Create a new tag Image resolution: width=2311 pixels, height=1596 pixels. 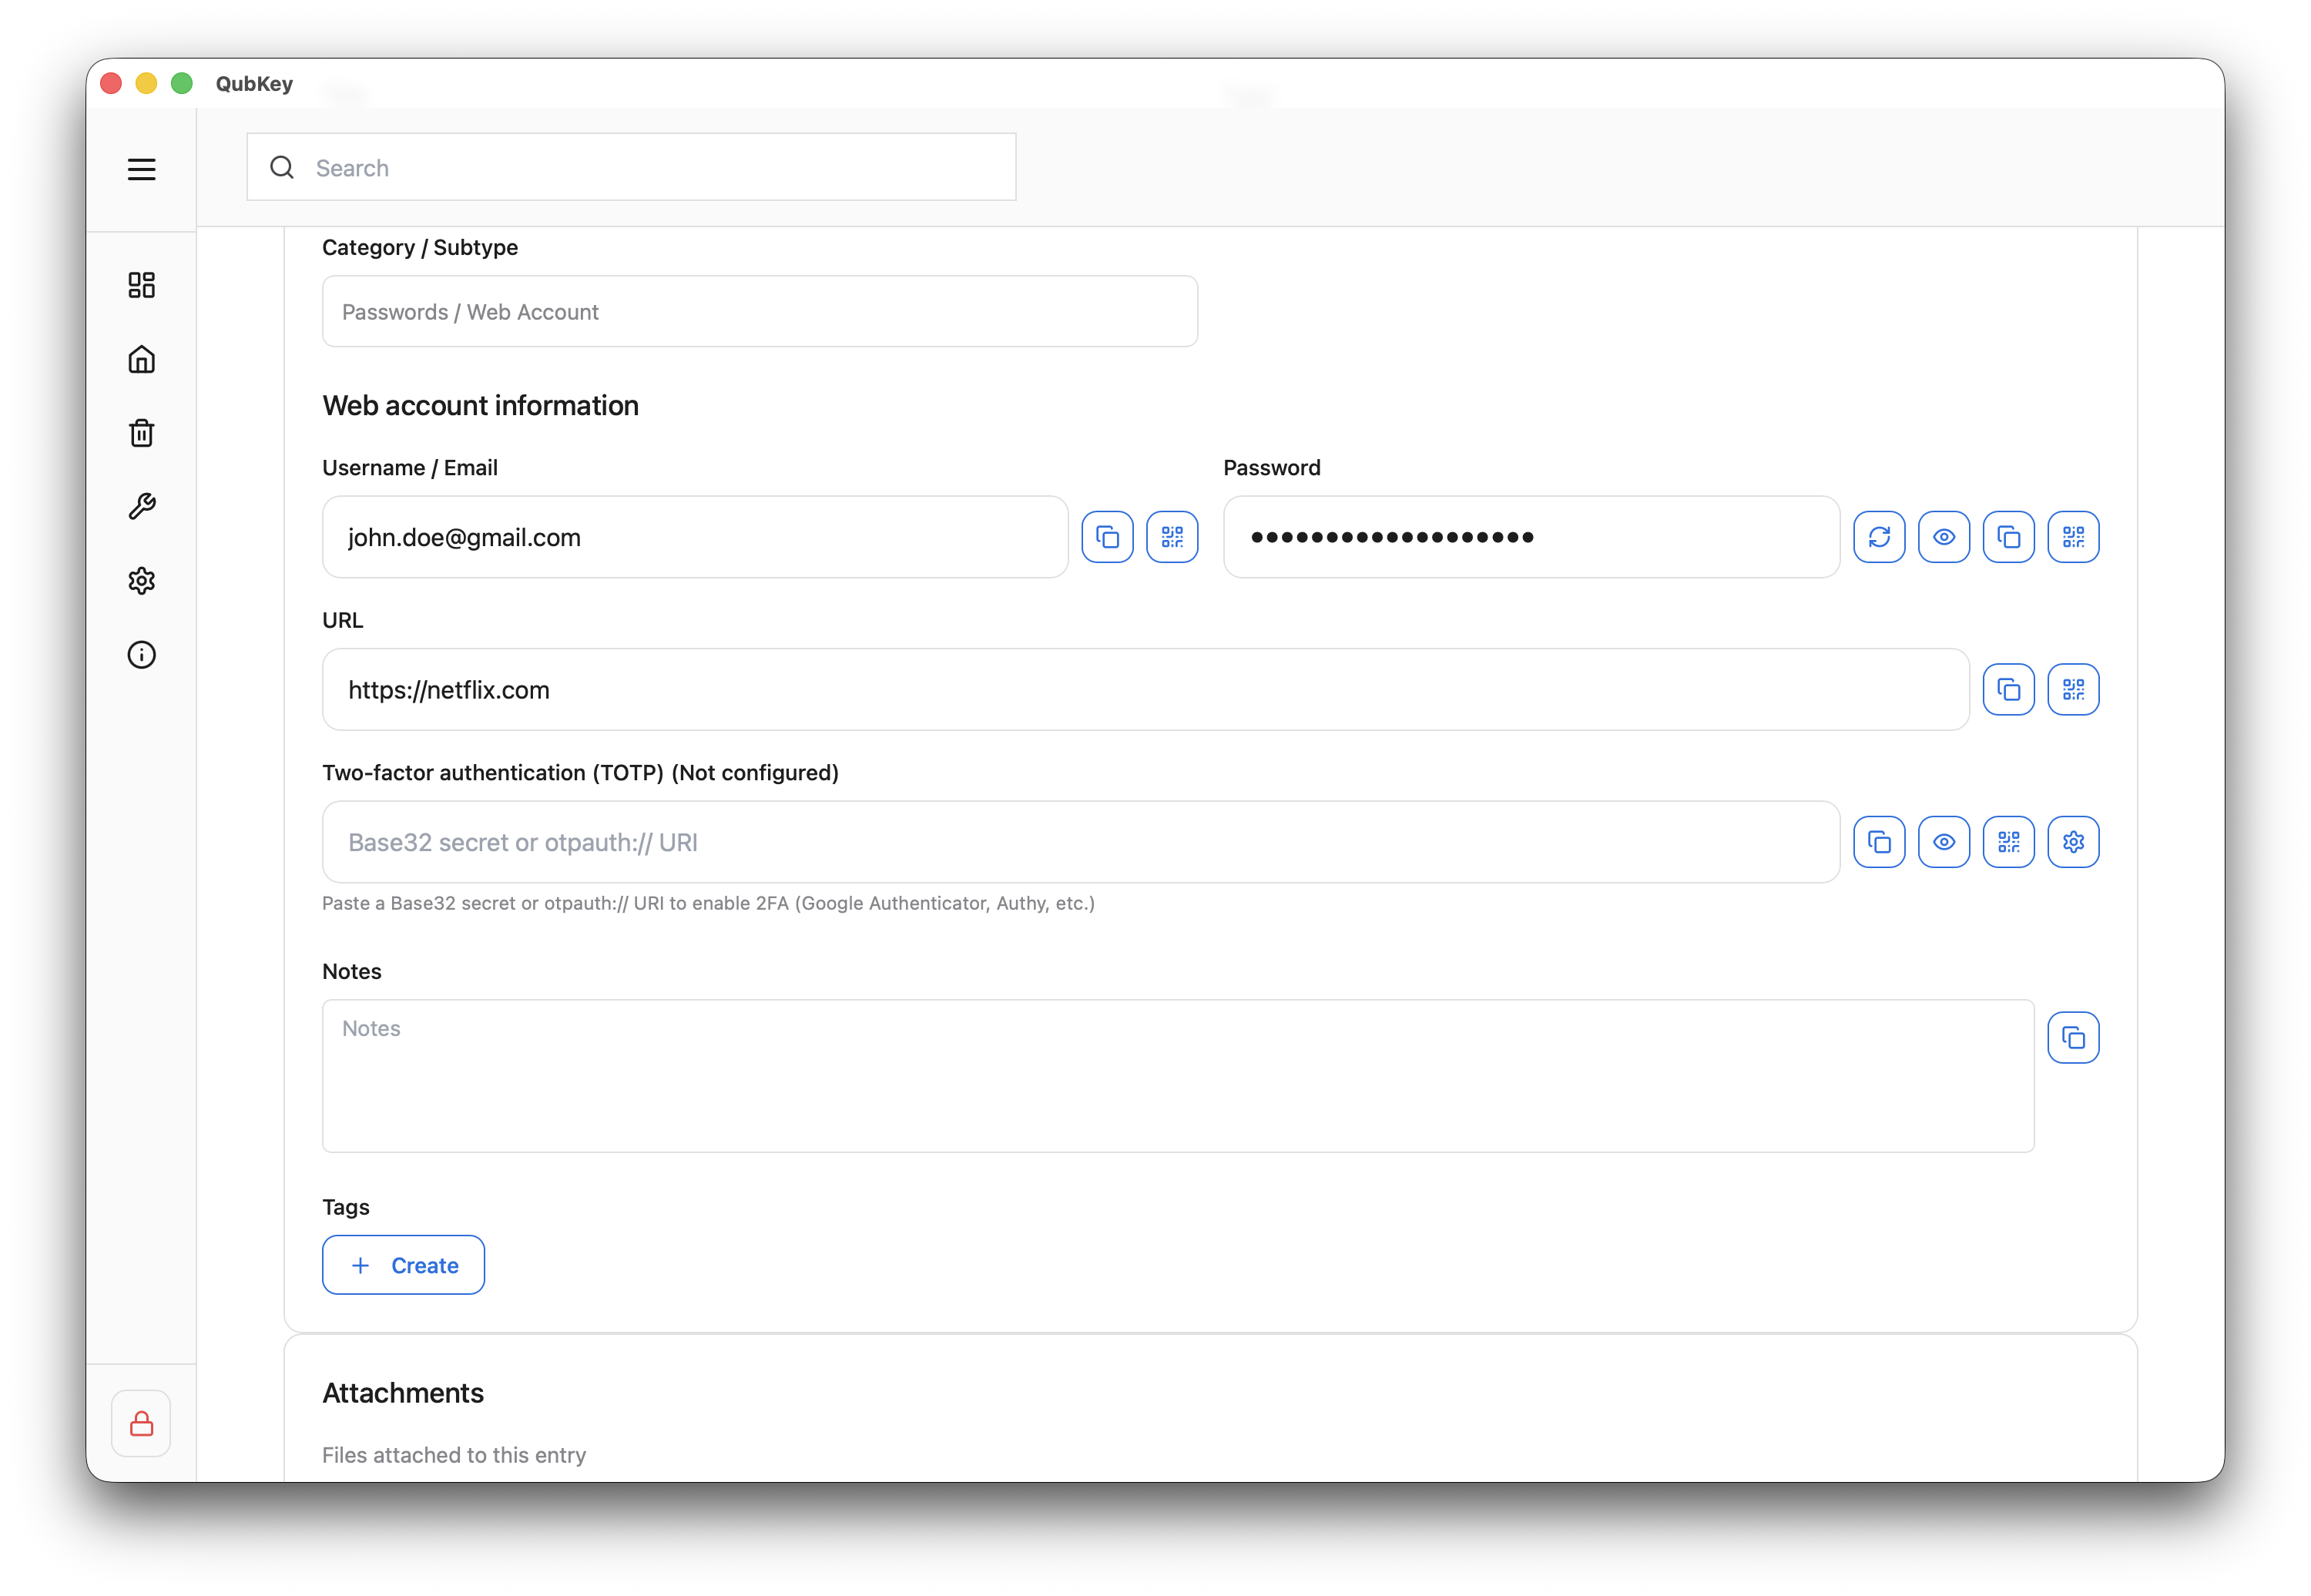click(403, 1265)
